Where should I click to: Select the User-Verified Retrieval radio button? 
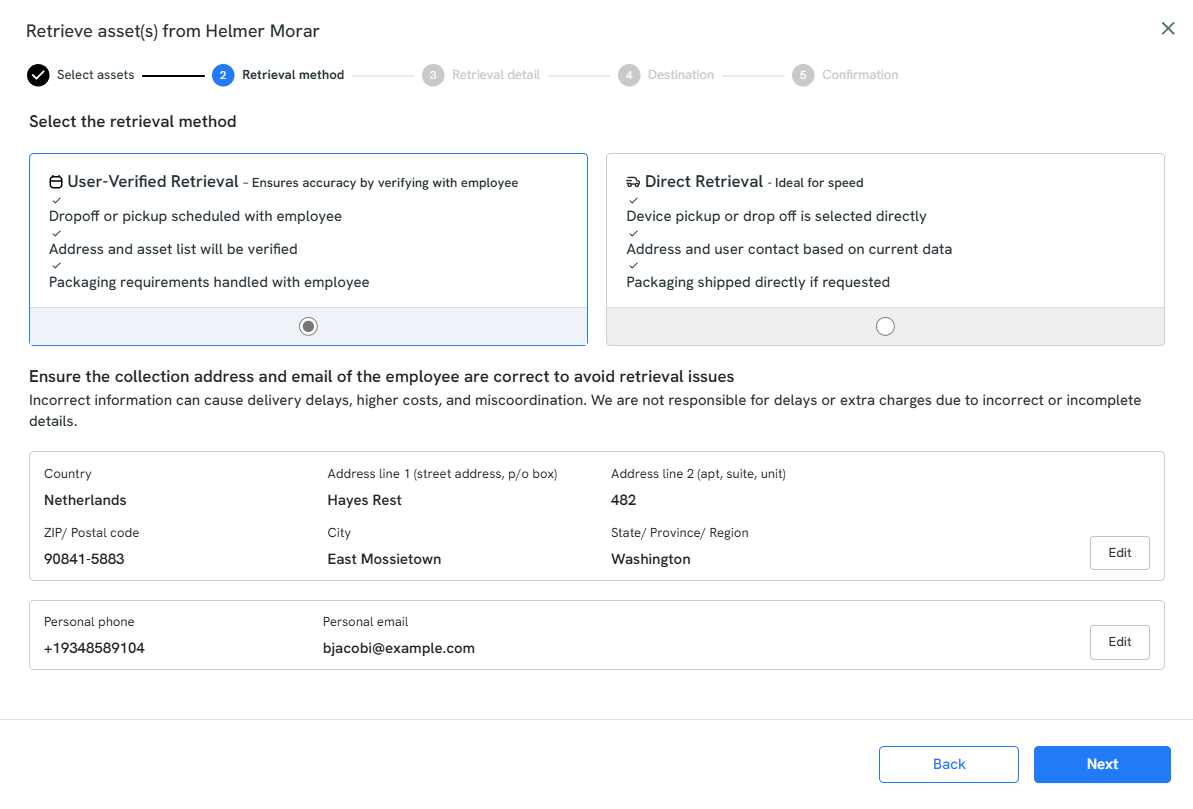click(308, 326)
